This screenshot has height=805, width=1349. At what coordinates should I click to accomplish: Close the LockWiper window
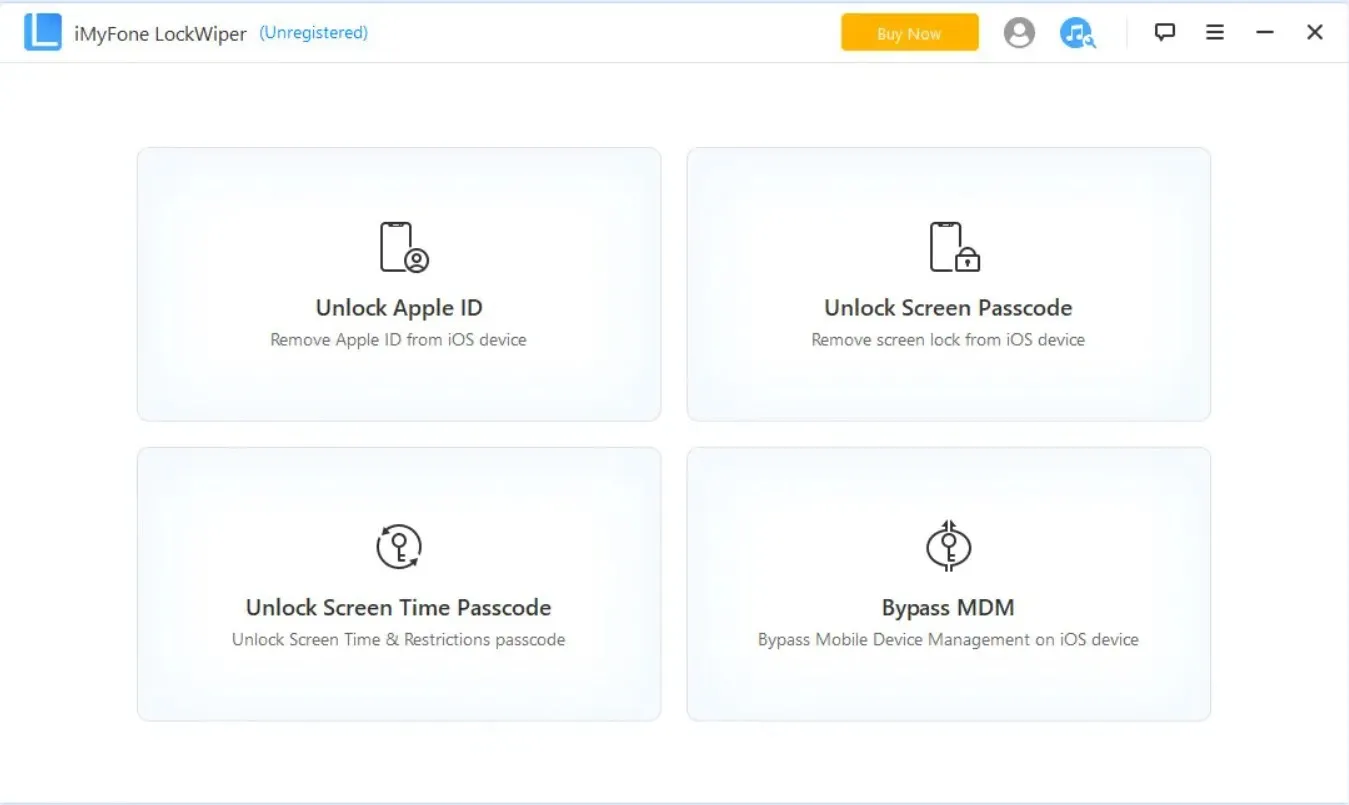(x=1315, y=33)
